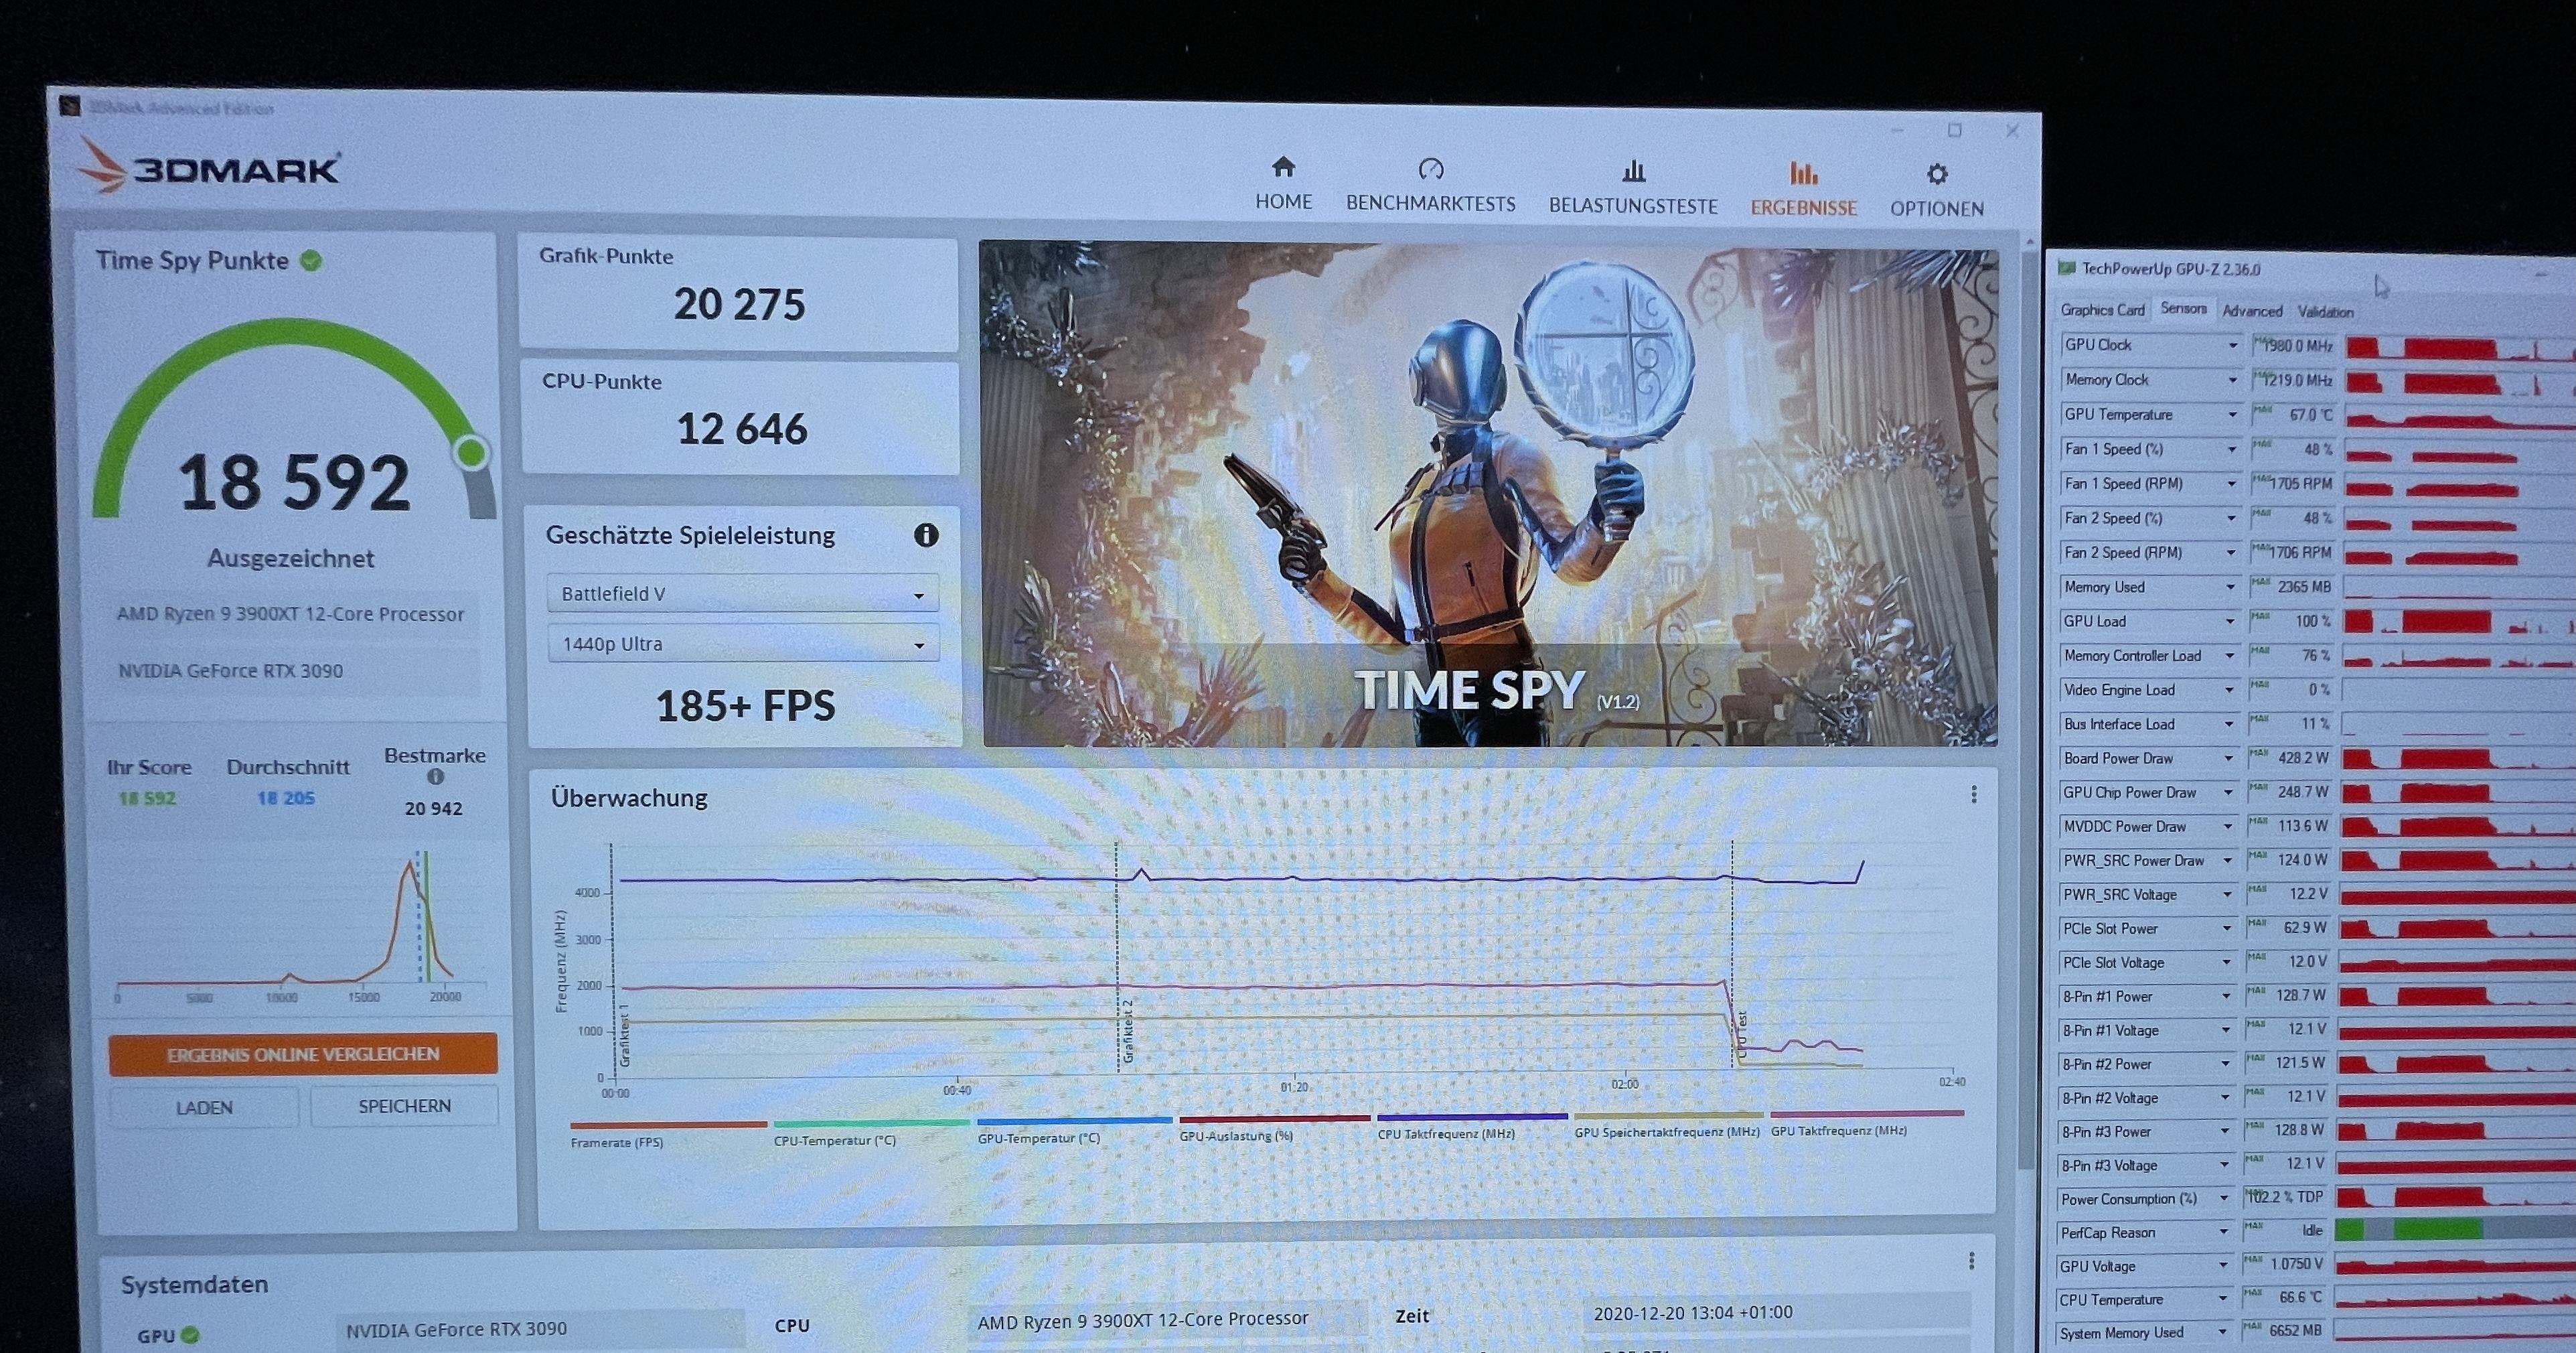Switch to the Advanced tab in GPU-Z
2576x1353 pixels.
point(2252,311)
